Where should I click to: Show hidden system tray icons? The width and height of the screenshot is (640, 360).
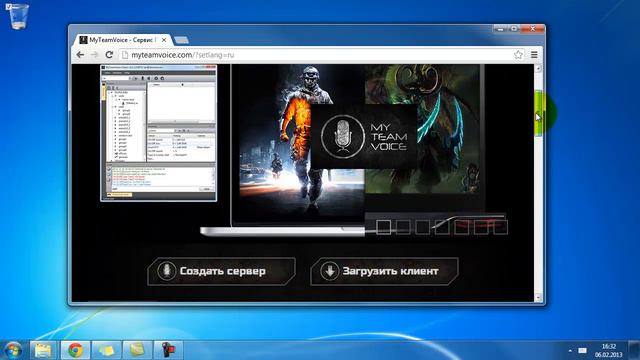pos(570,351)
